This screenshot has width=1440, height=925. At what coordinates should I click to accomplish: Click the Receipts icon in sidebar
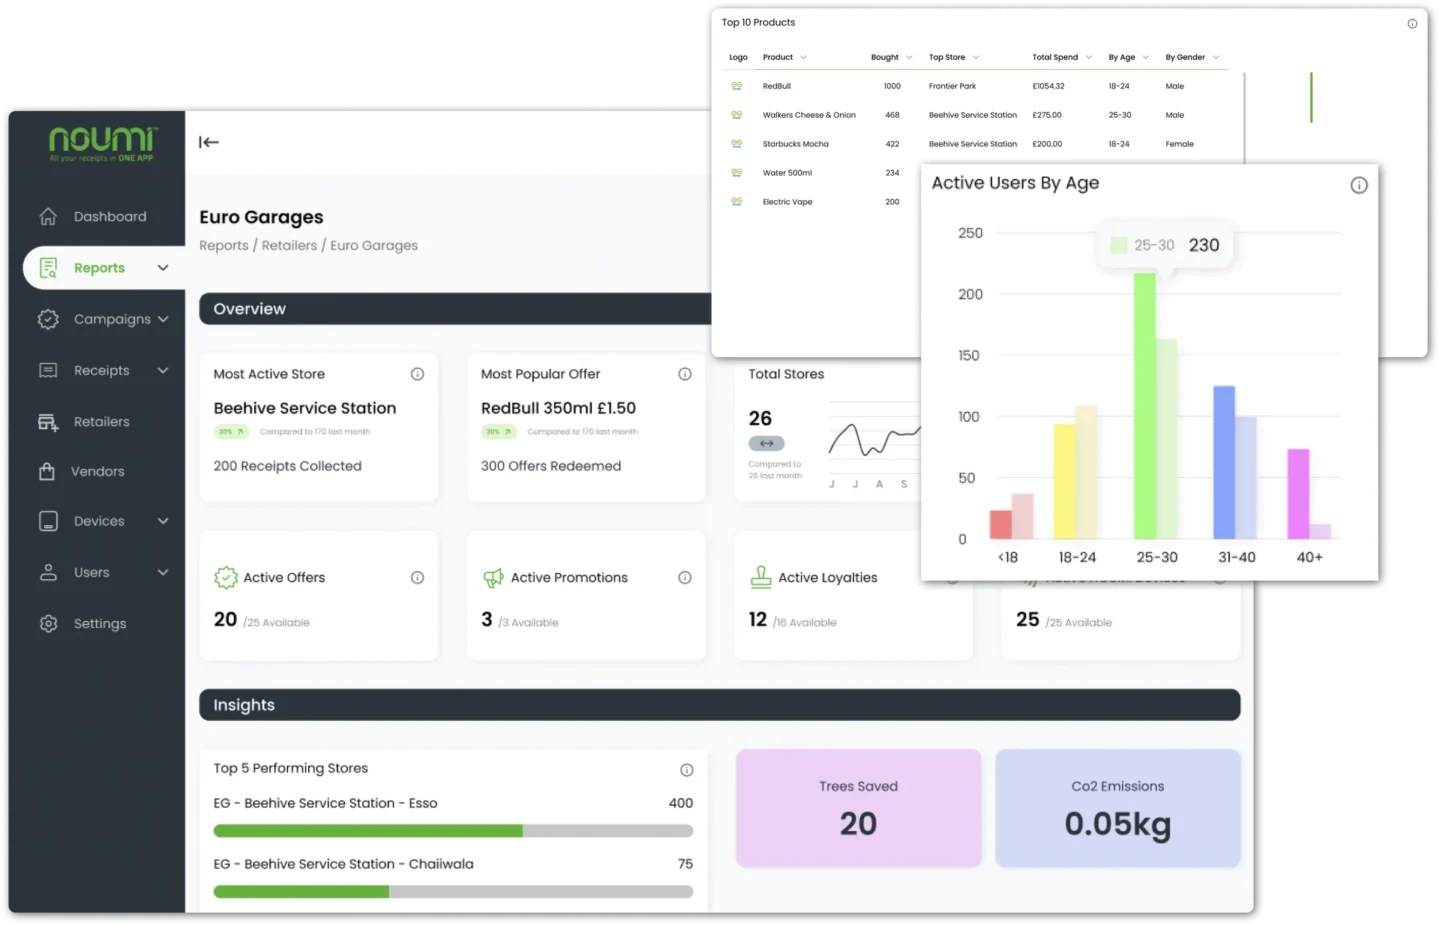(48, 370)
